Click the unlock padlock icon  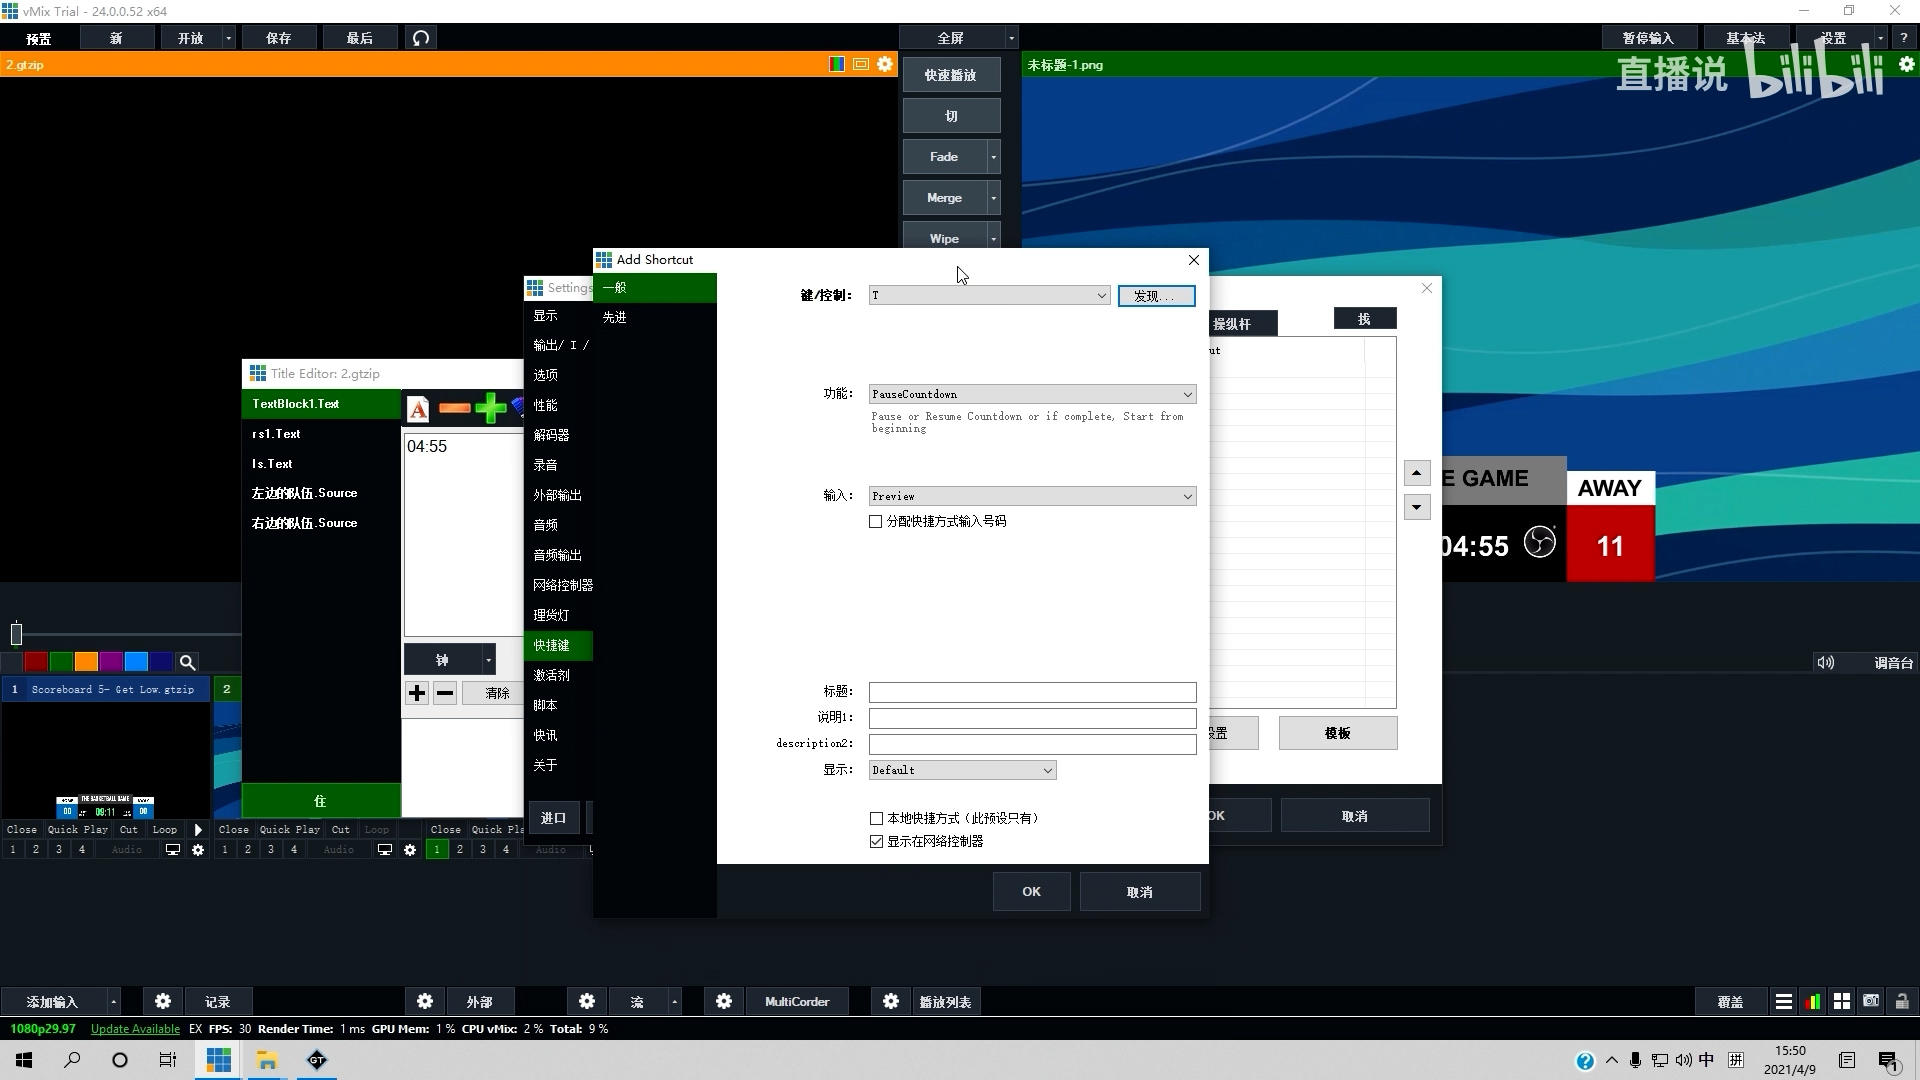pos(1901,1001)
